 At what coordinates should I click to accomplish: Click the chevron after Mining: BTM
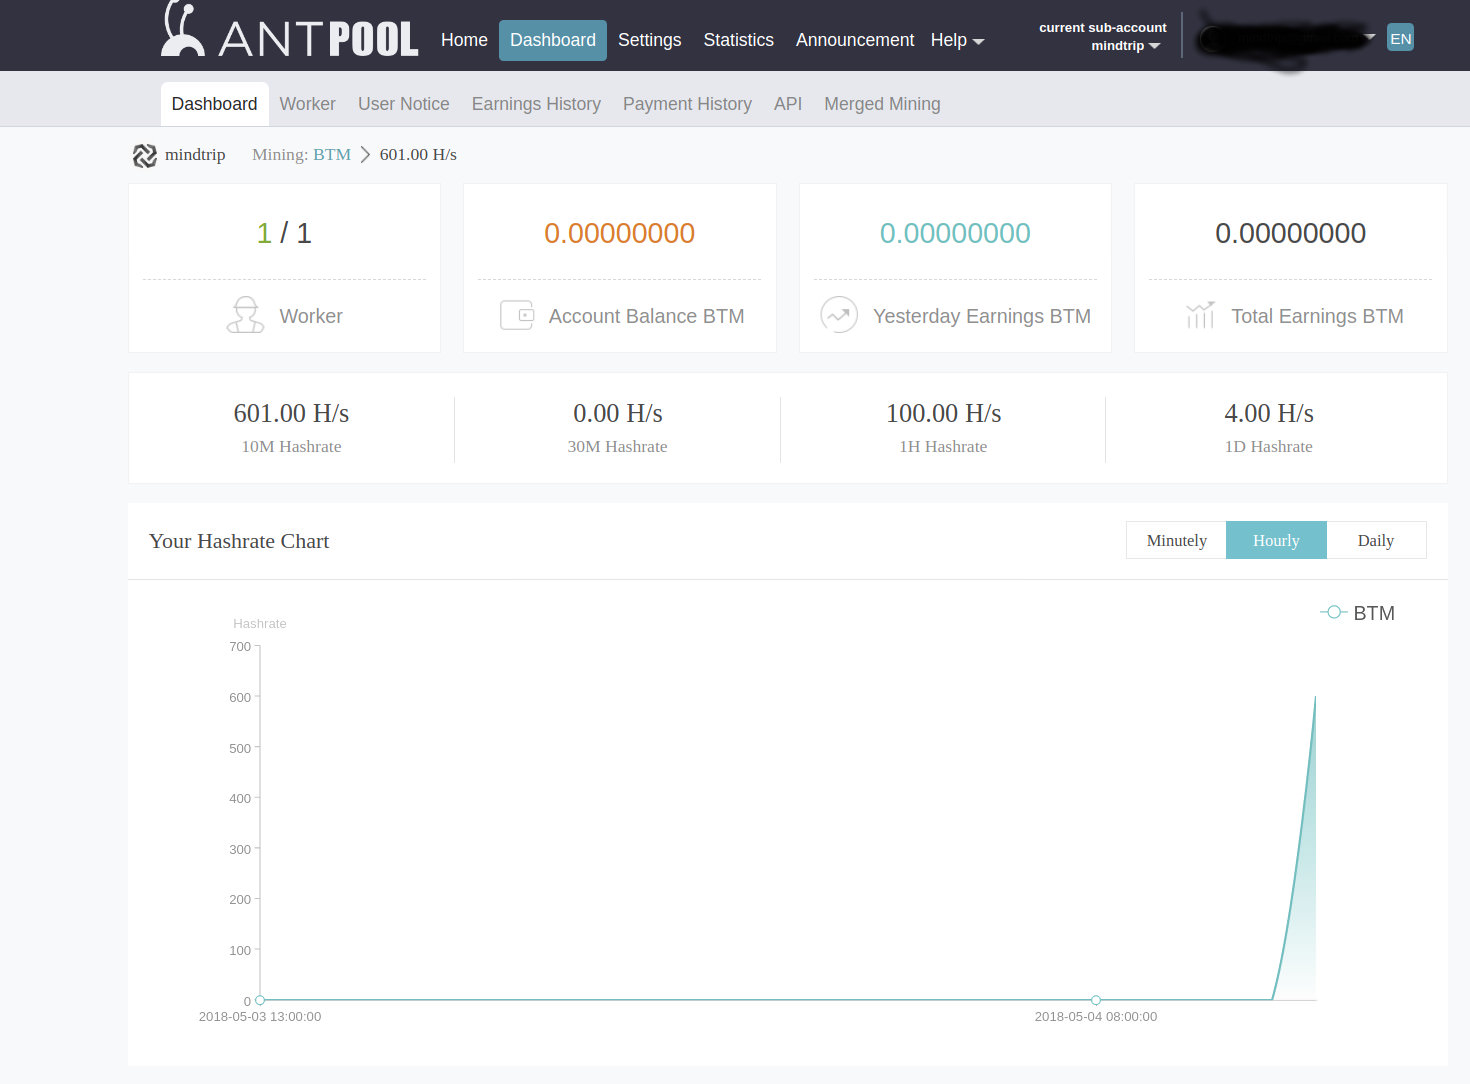click(365, 155)
